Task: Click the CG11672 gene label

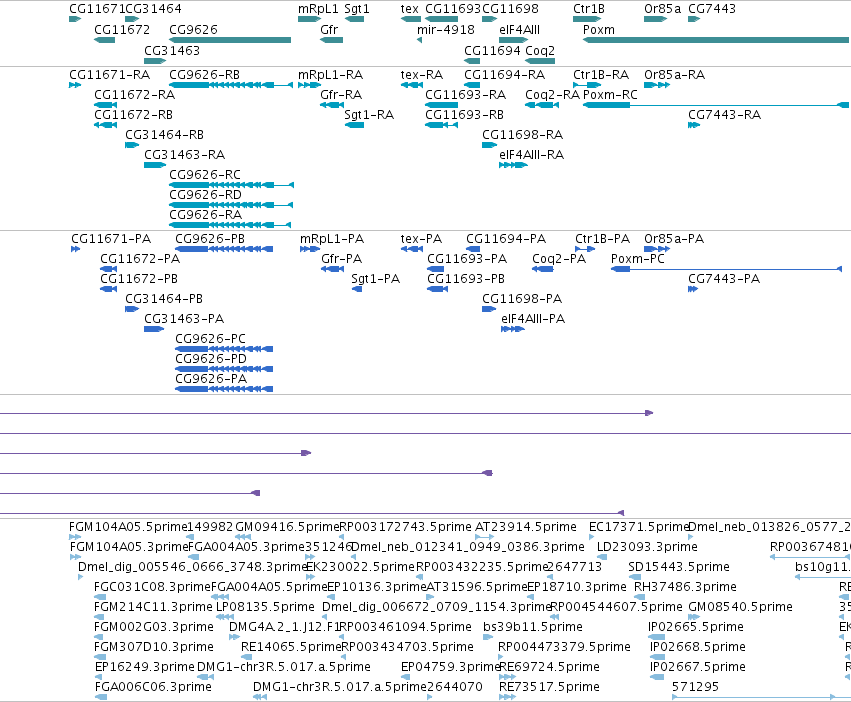Action: (x=122, y=29)
